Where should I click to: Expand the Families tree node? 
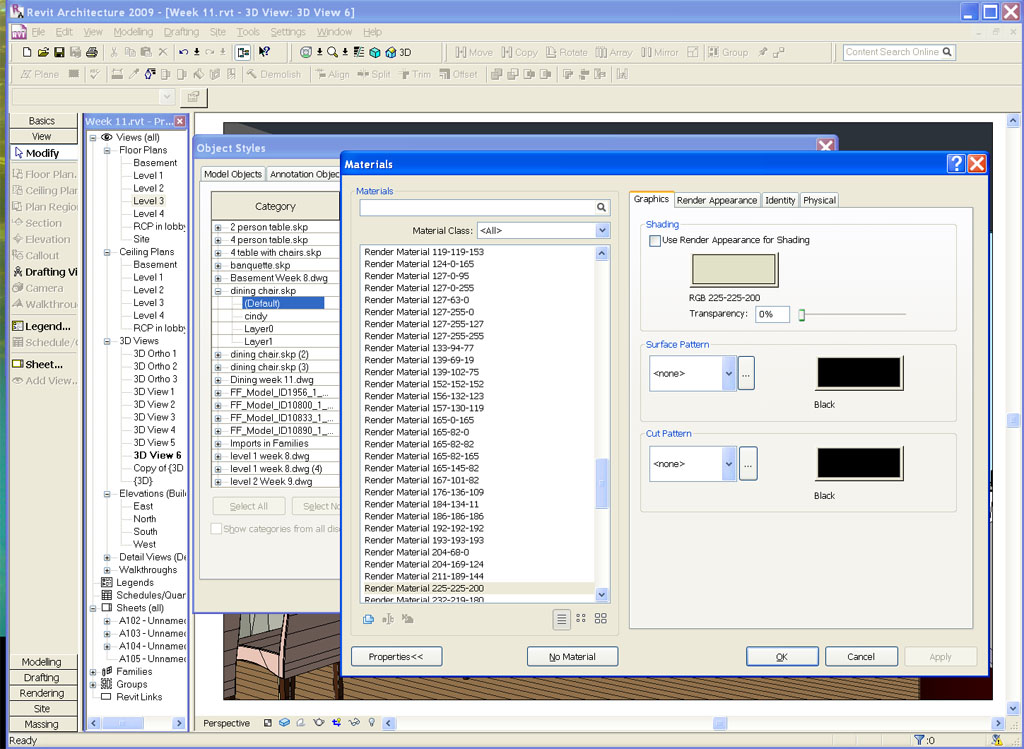(93, 672)
